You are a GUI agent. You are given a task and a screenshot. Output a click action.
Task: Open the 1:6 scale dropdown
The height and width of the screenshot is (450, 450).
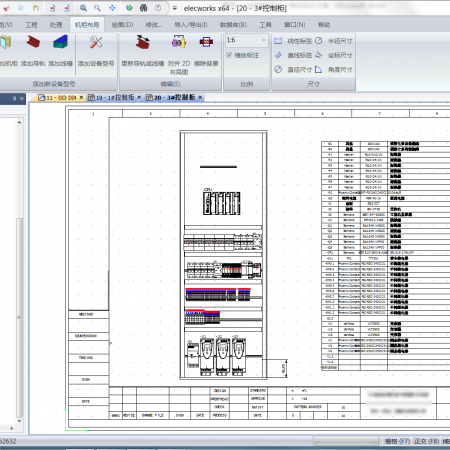pos(264,40)
